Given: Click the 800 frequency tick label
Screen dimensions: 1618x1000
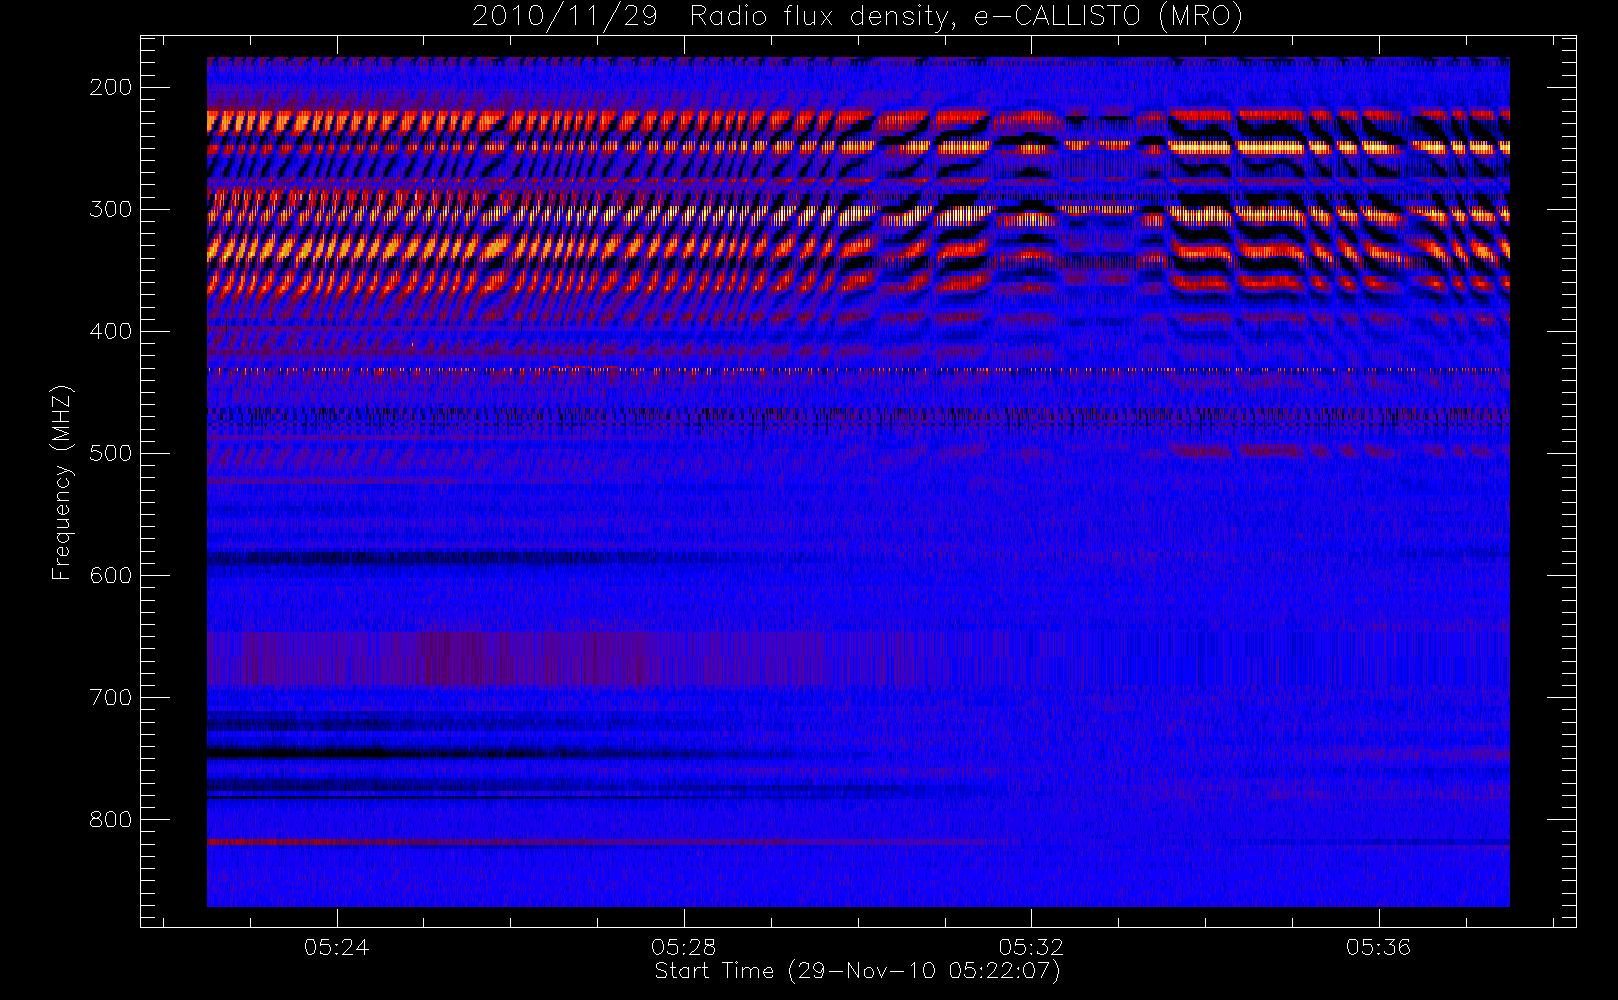Looking at the screenshot, I should tap(111, 819).
